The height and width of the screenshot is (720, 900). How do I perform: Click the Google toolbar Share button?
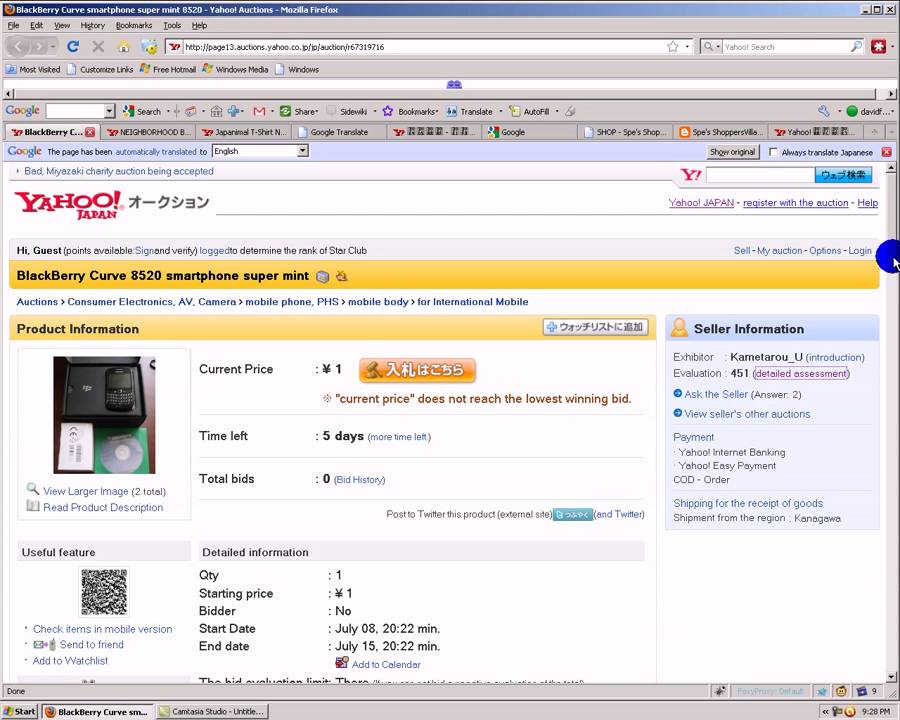tap(298, 111)
